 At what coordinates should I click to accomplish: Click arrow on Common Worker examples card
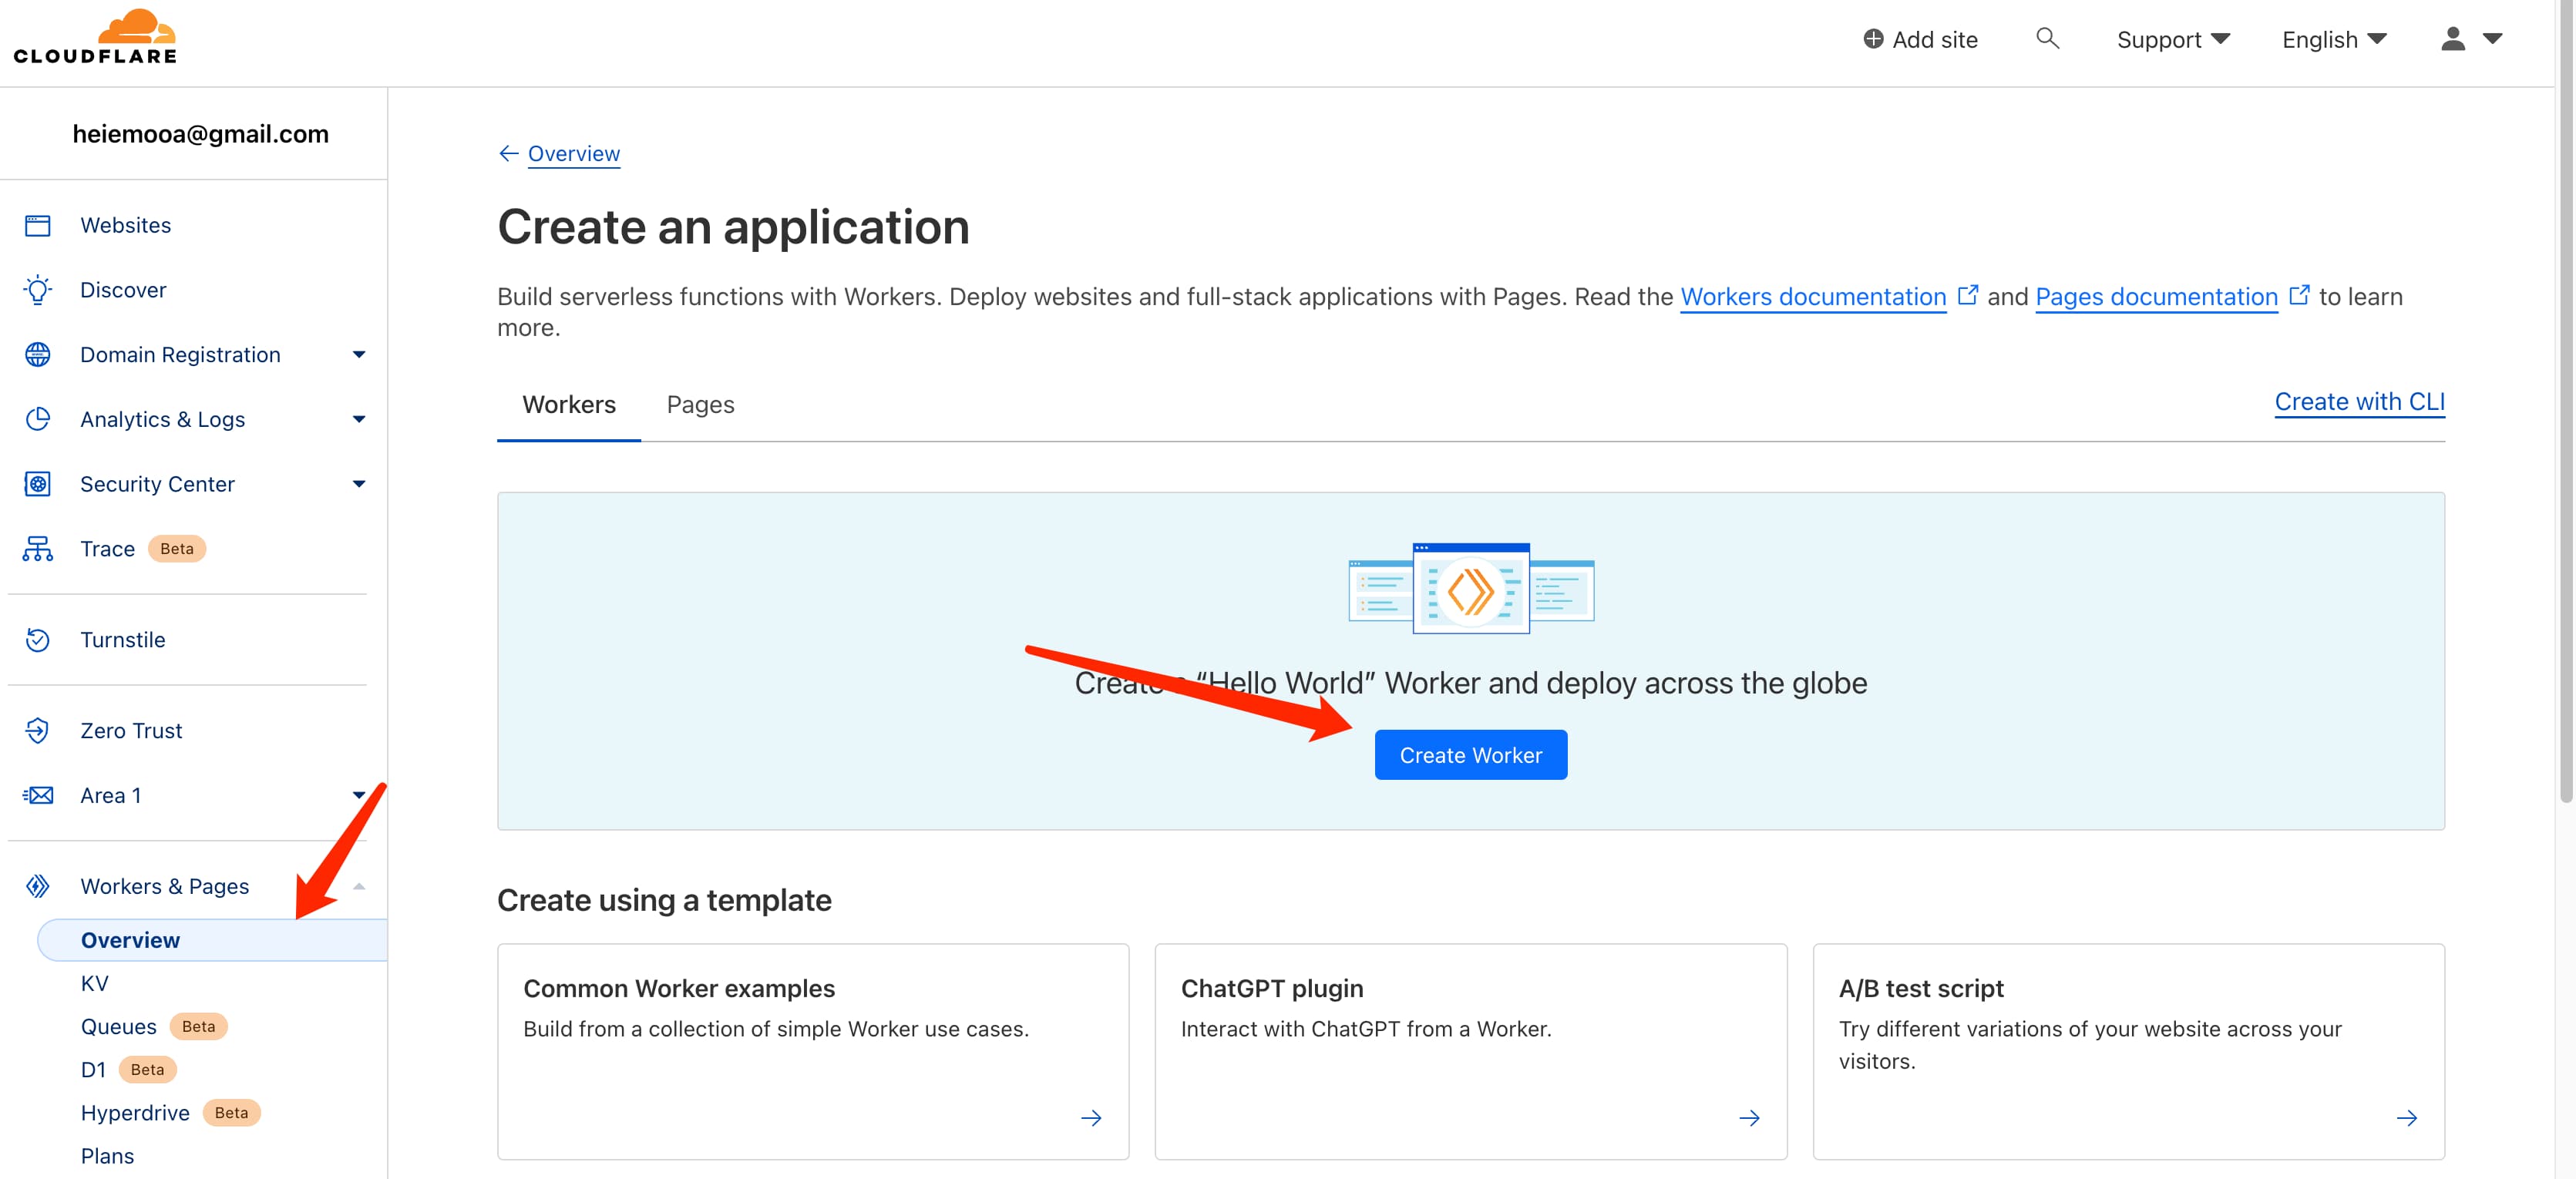tap(1091, 1118)
